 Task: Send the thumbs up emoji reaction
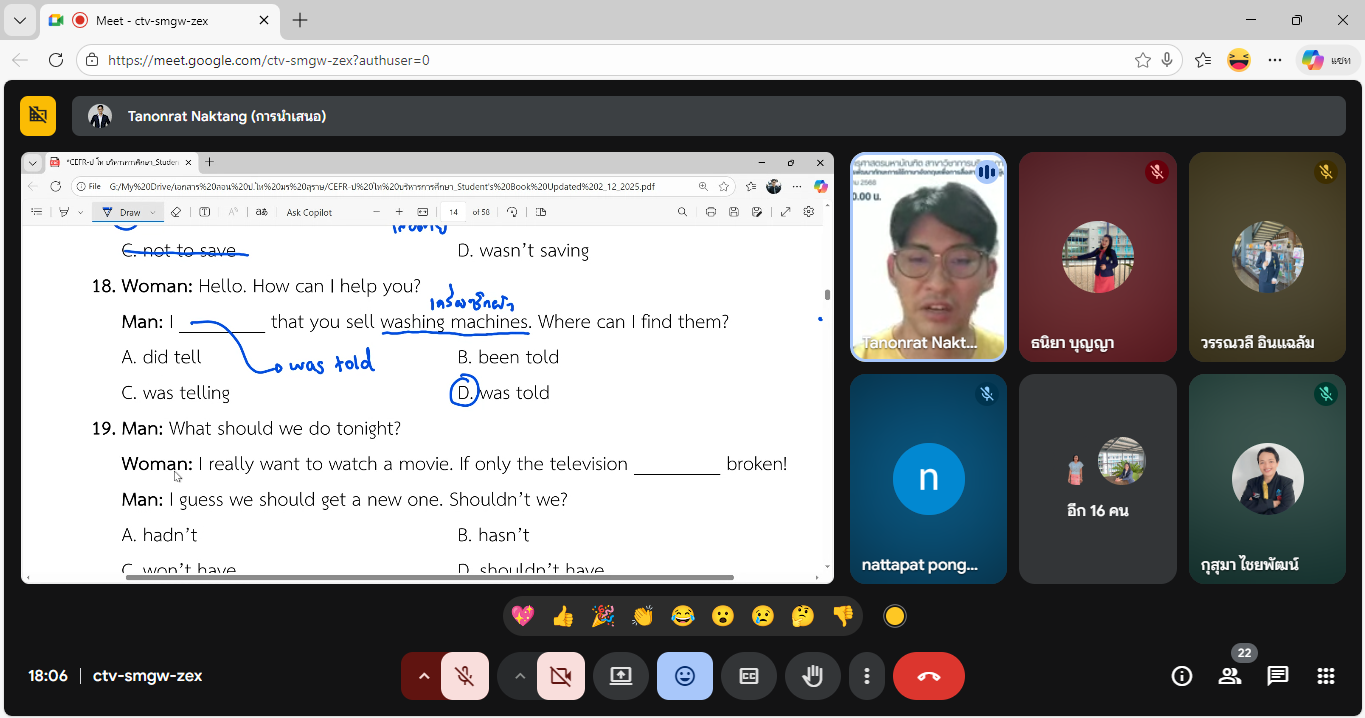tap(562, 616)
